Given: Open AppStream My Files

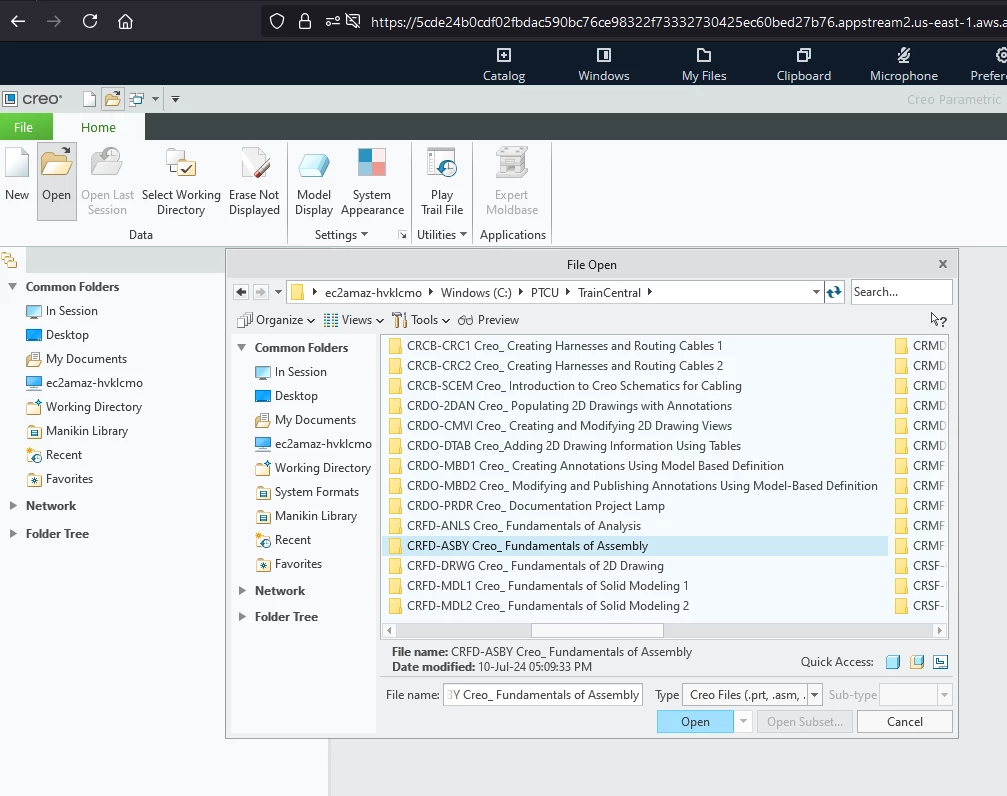Looking at the screenshot, I should point(704,64).
